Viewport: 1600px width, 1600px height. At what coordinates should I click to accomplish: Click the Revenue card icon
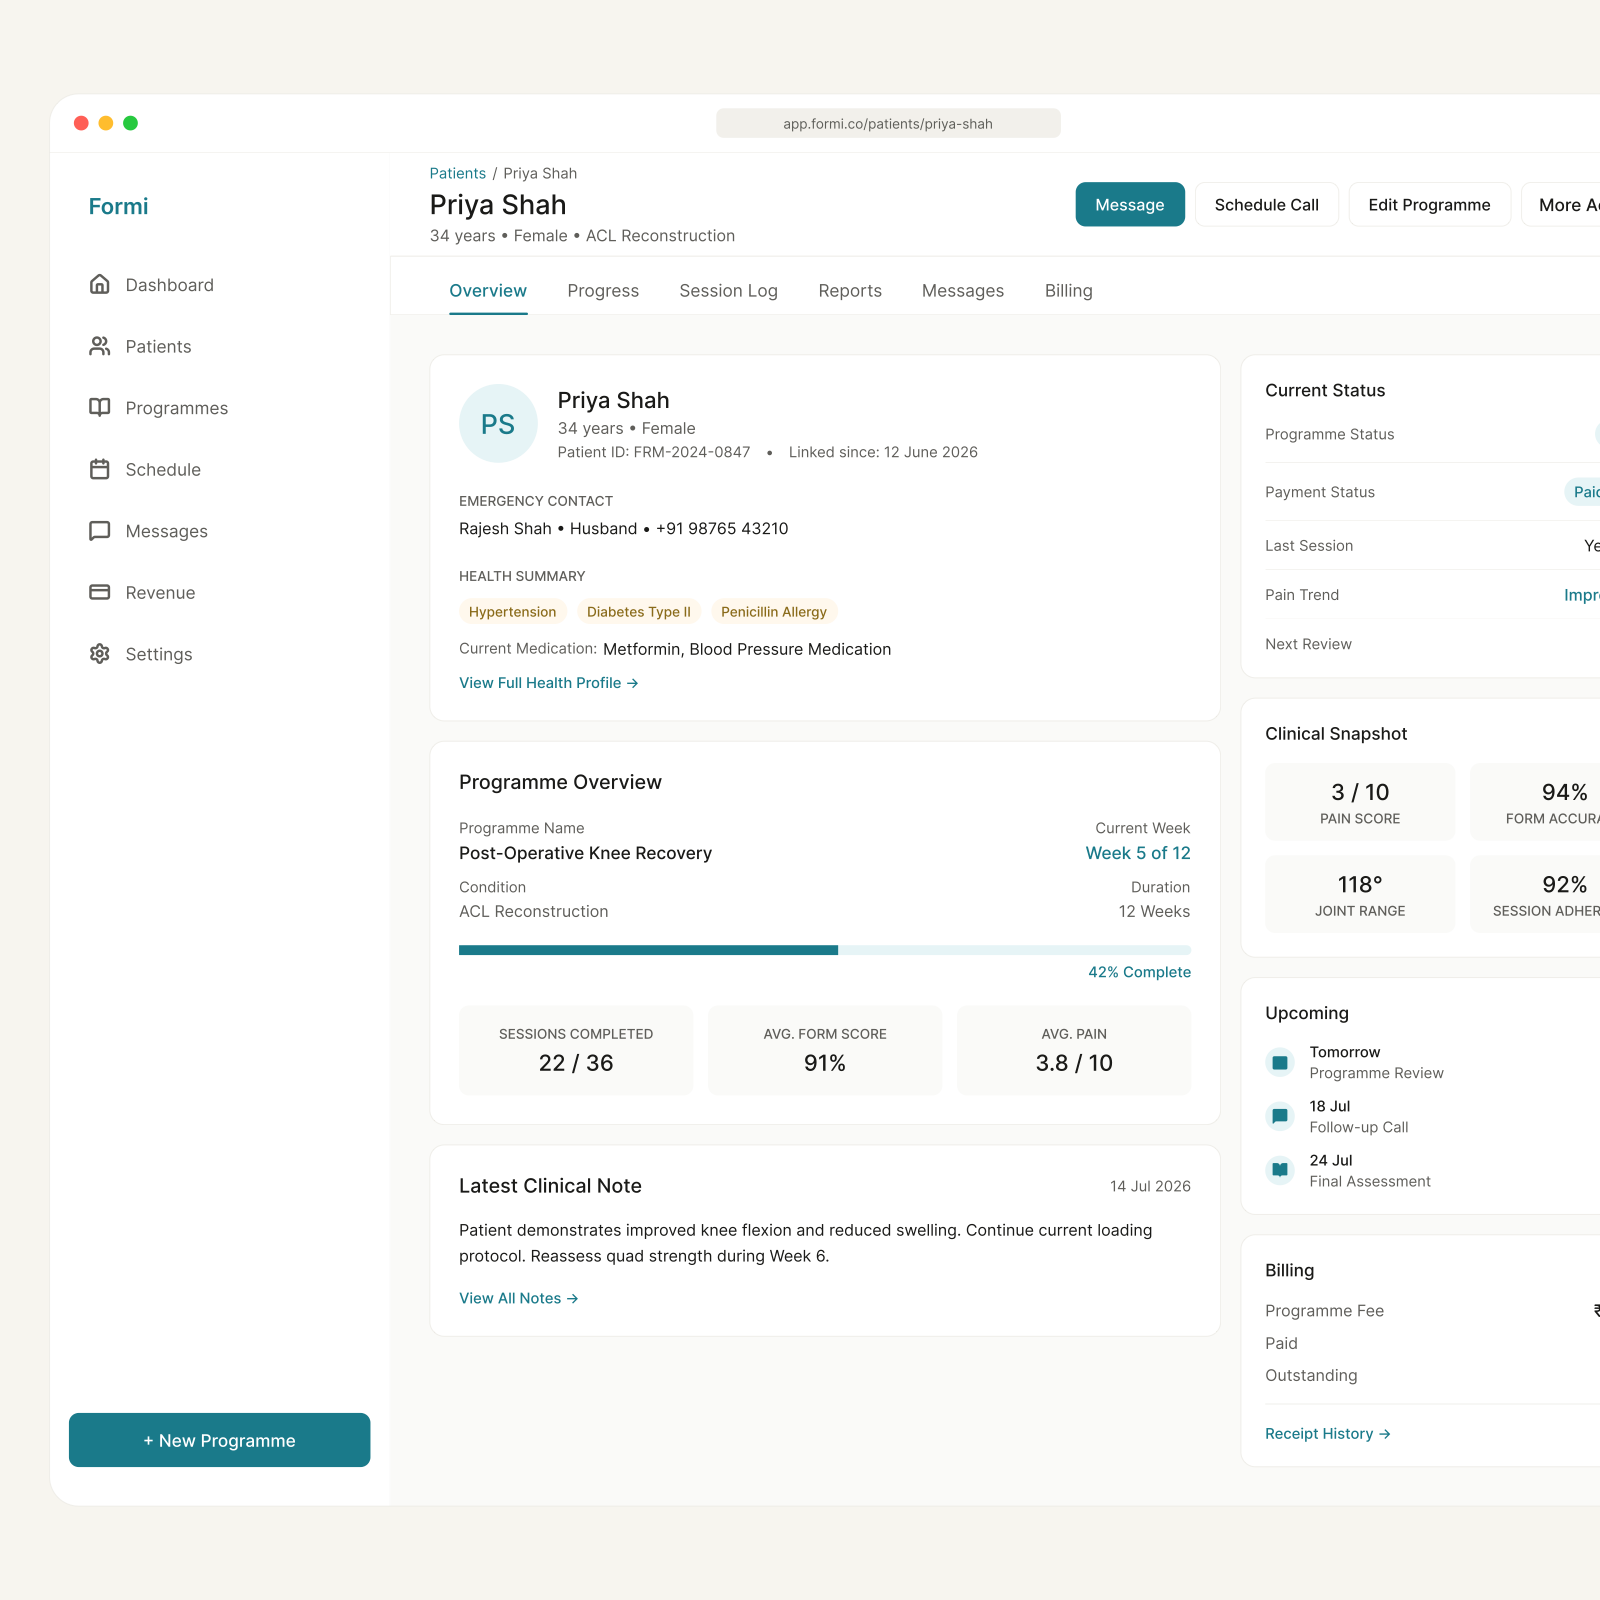pos(100,592)
